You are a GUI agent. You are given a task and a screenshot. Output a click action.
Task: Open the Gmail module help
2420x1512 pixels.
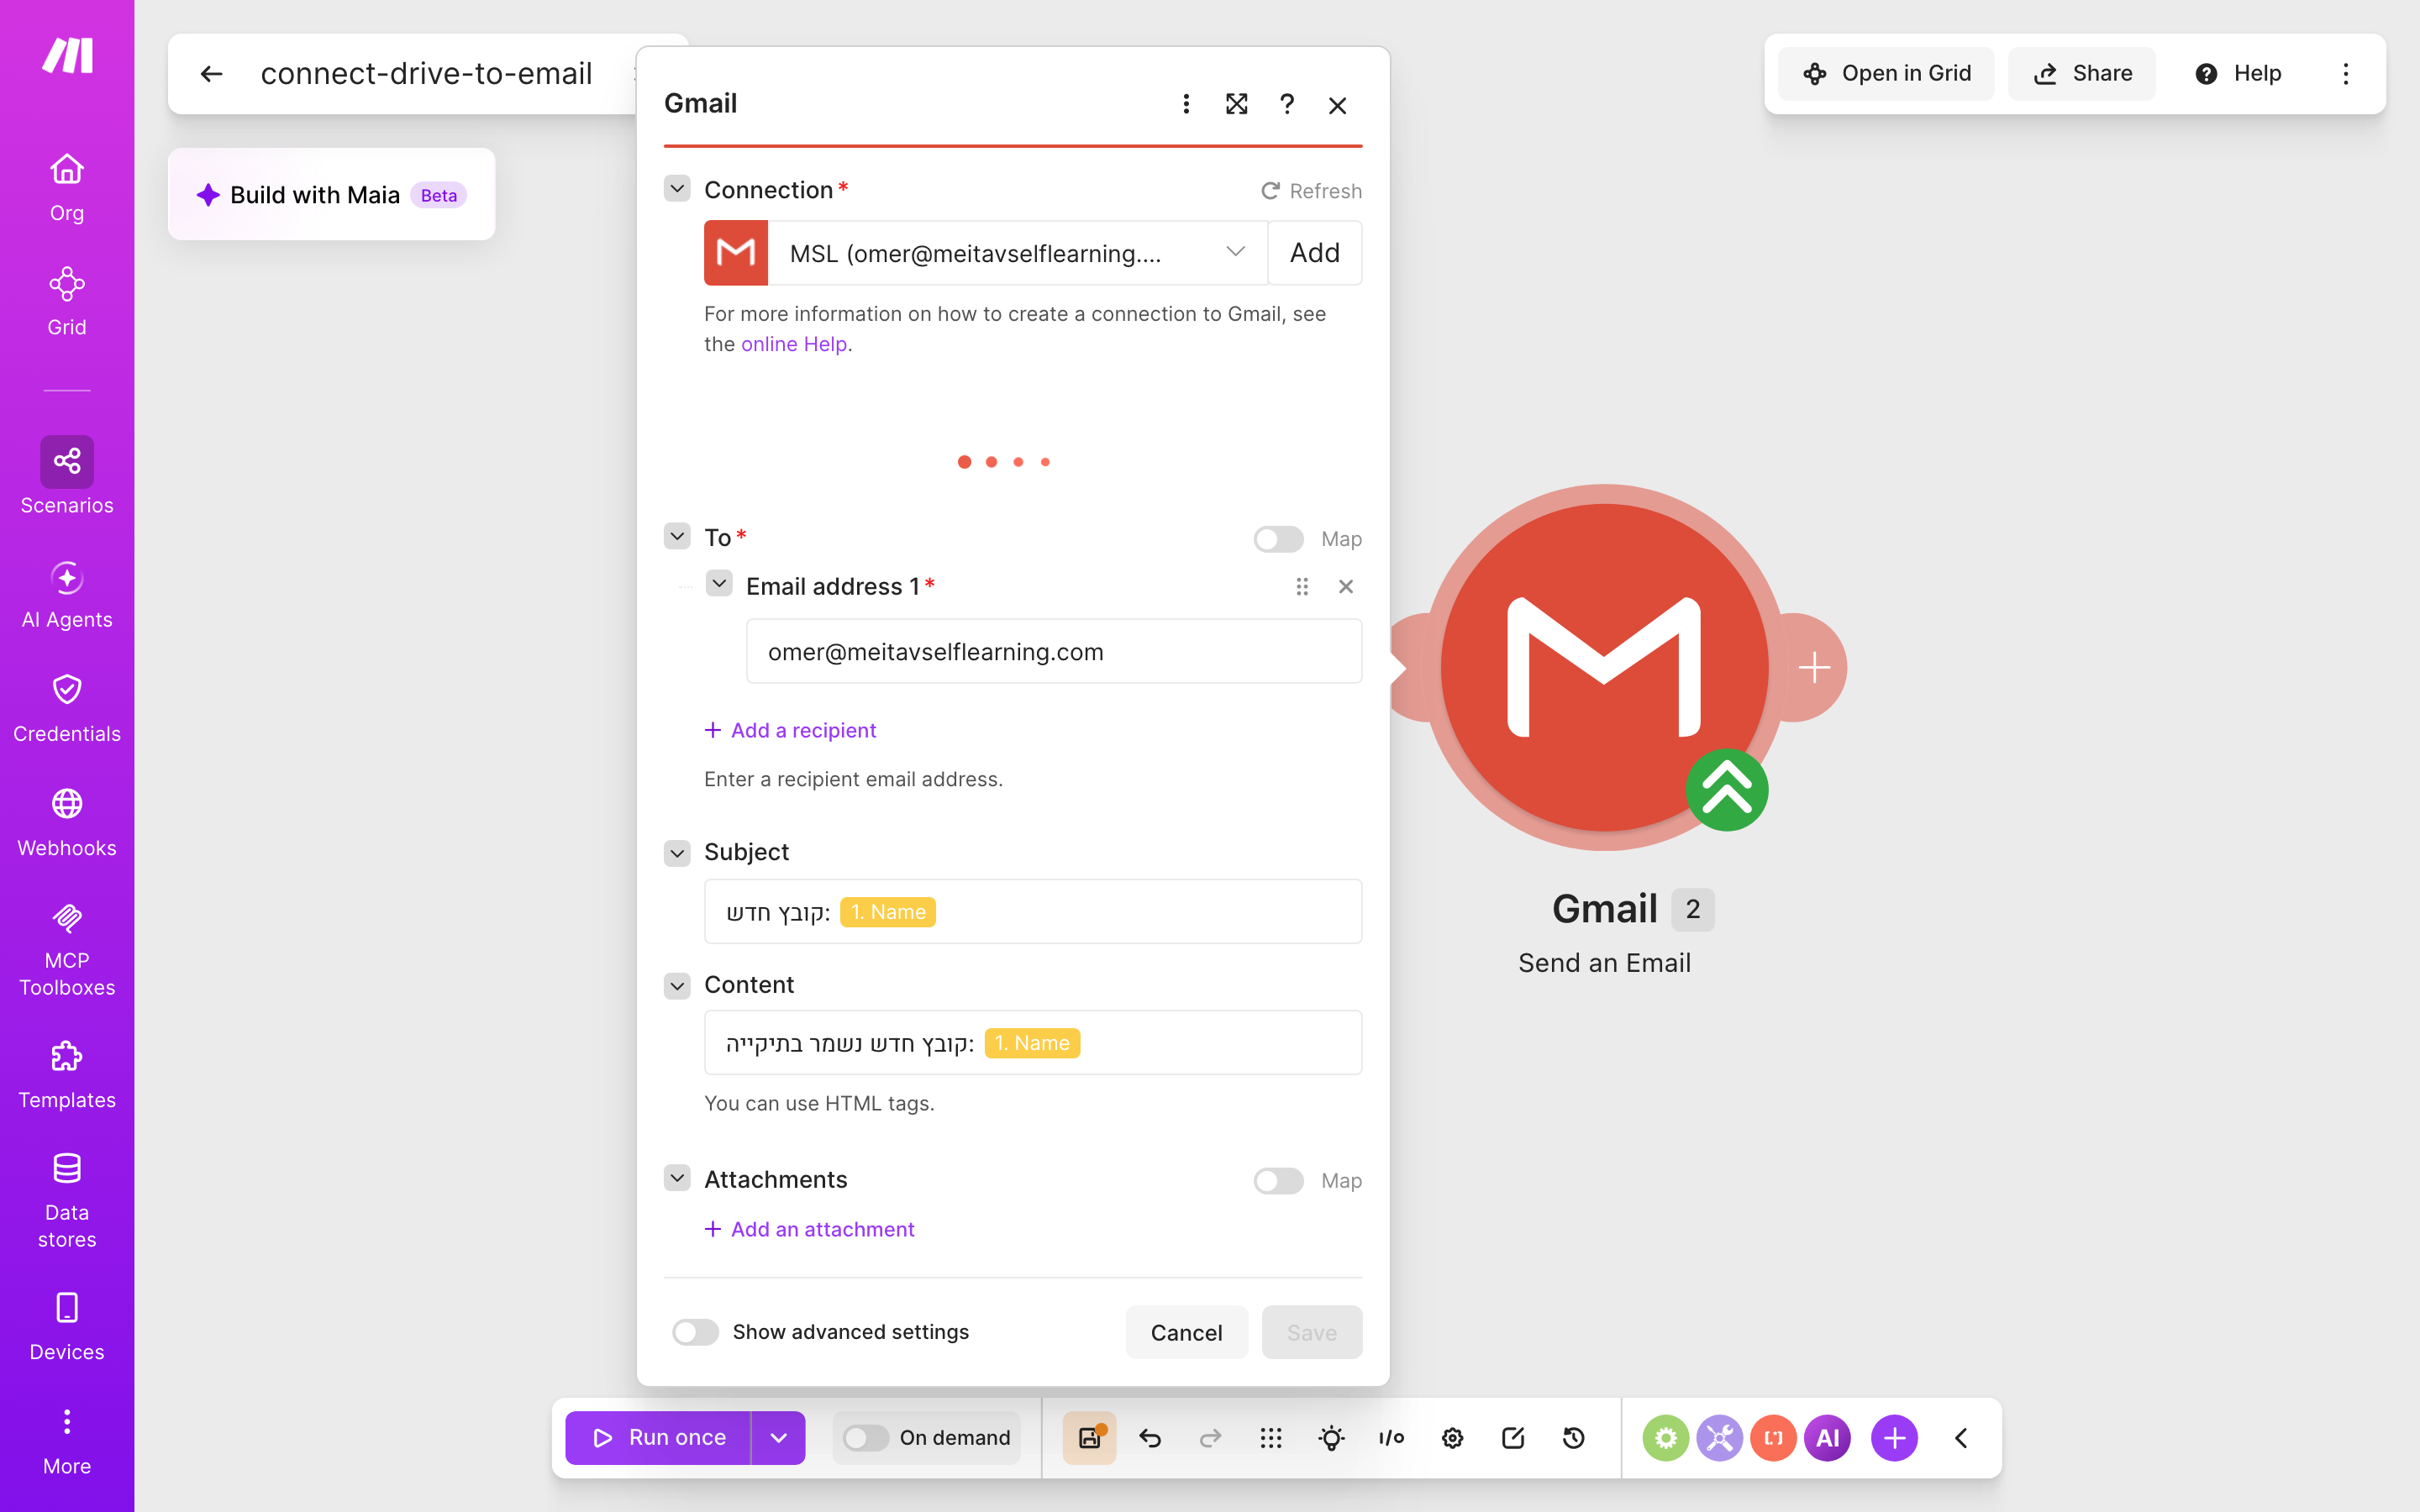tap(1287, 104)
